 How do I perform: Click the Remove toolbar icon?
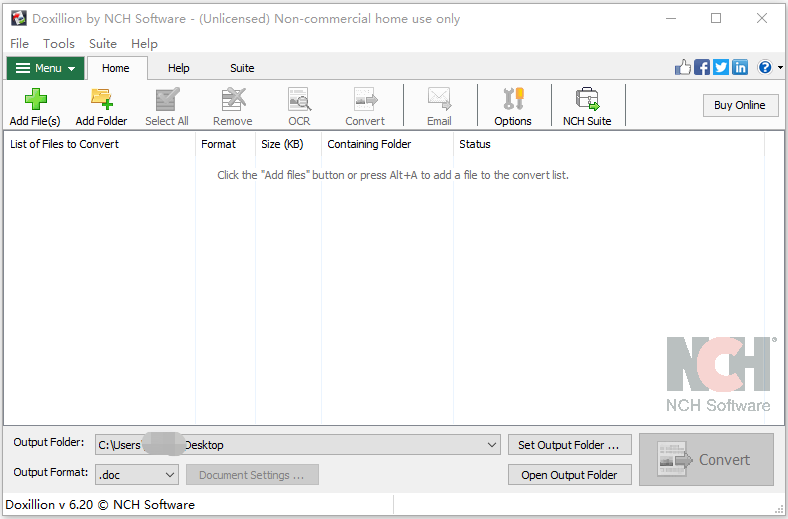[x=233, y=99]
